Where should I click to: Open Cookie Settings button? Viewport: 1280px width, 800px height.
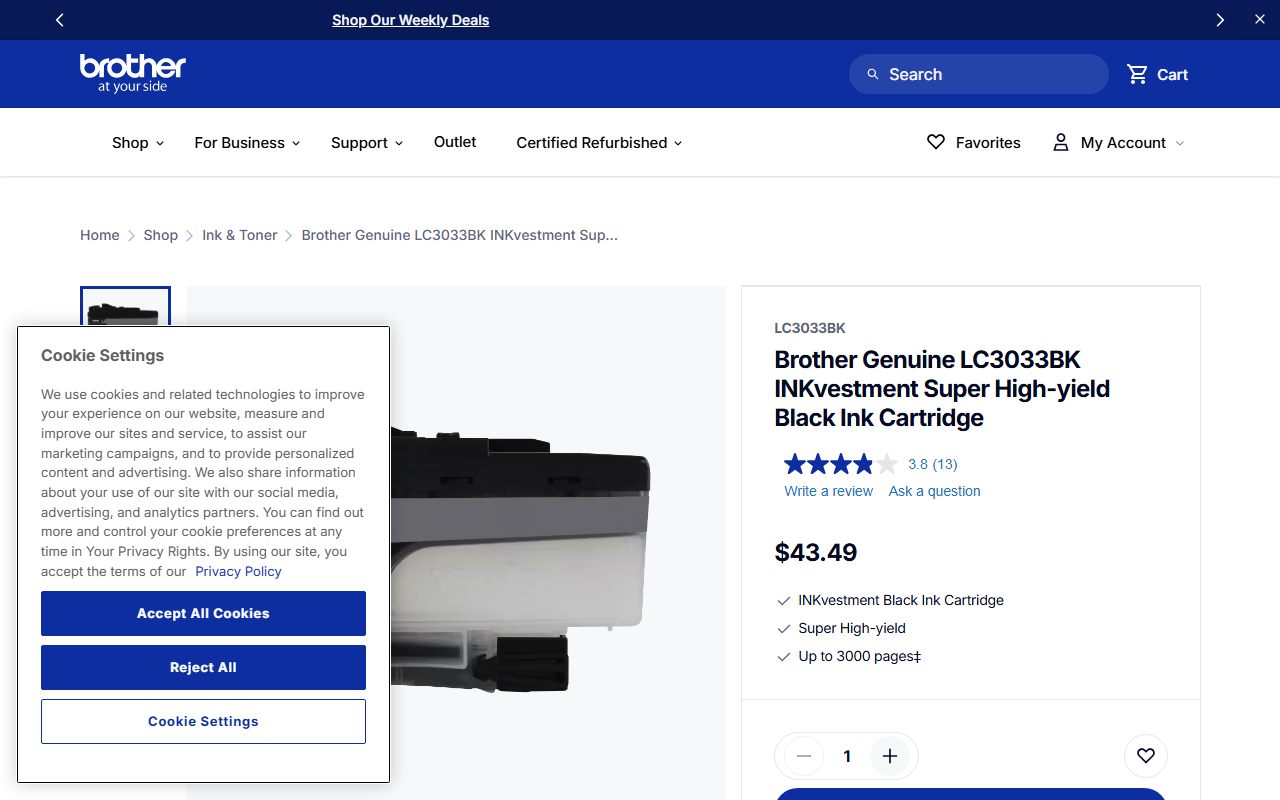203,721
